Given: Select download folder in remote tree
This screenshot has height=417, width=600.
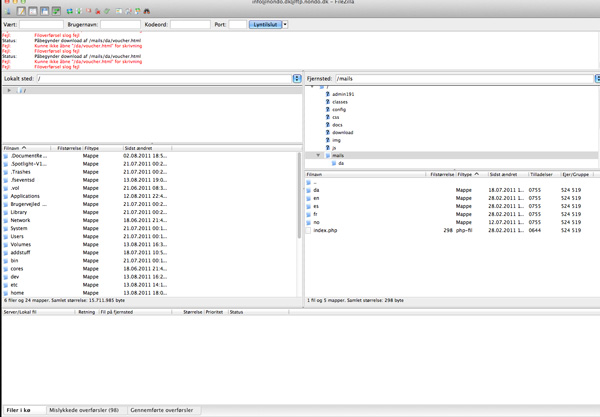Looking at the screenshot, I should (342, 132).
